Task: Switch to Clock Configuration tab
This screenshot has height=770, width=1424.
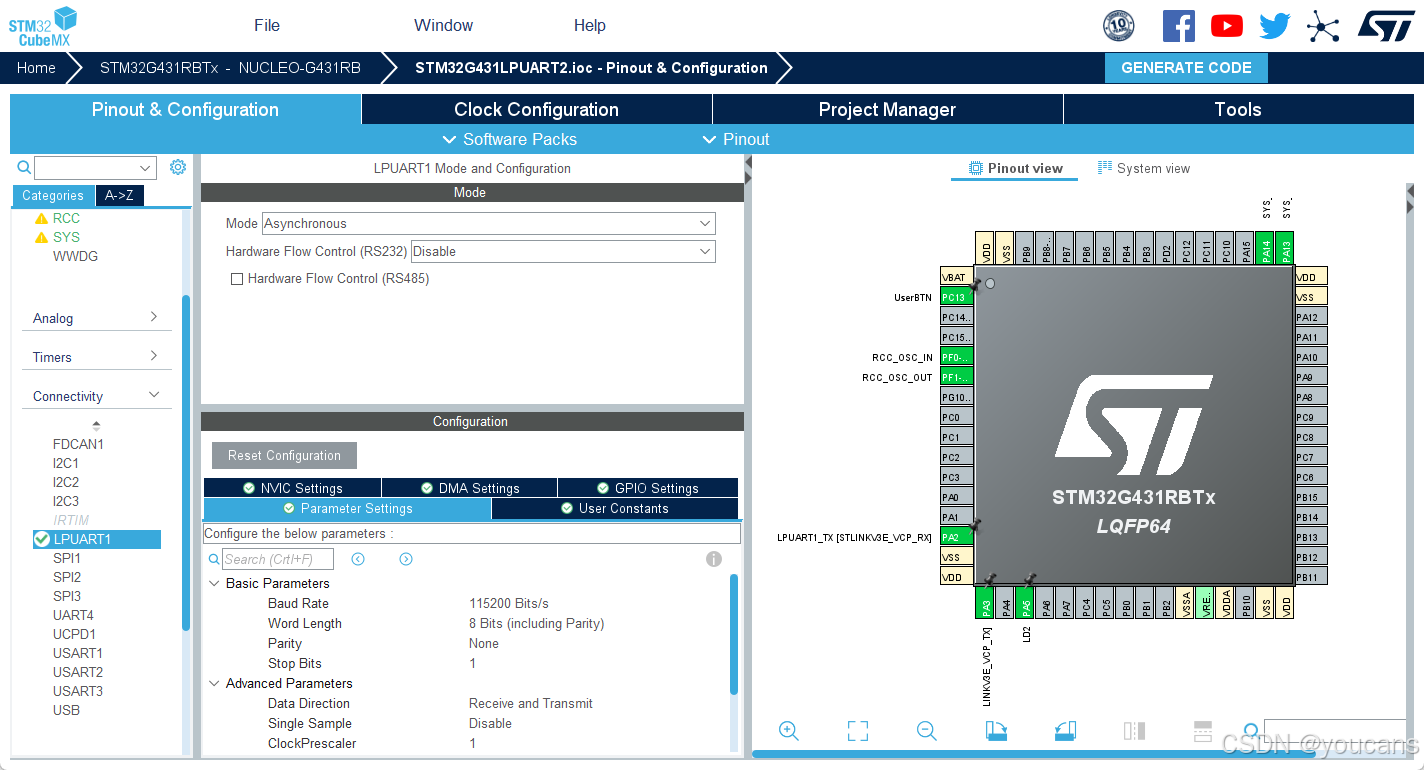Action: click(x=536, y=110)
